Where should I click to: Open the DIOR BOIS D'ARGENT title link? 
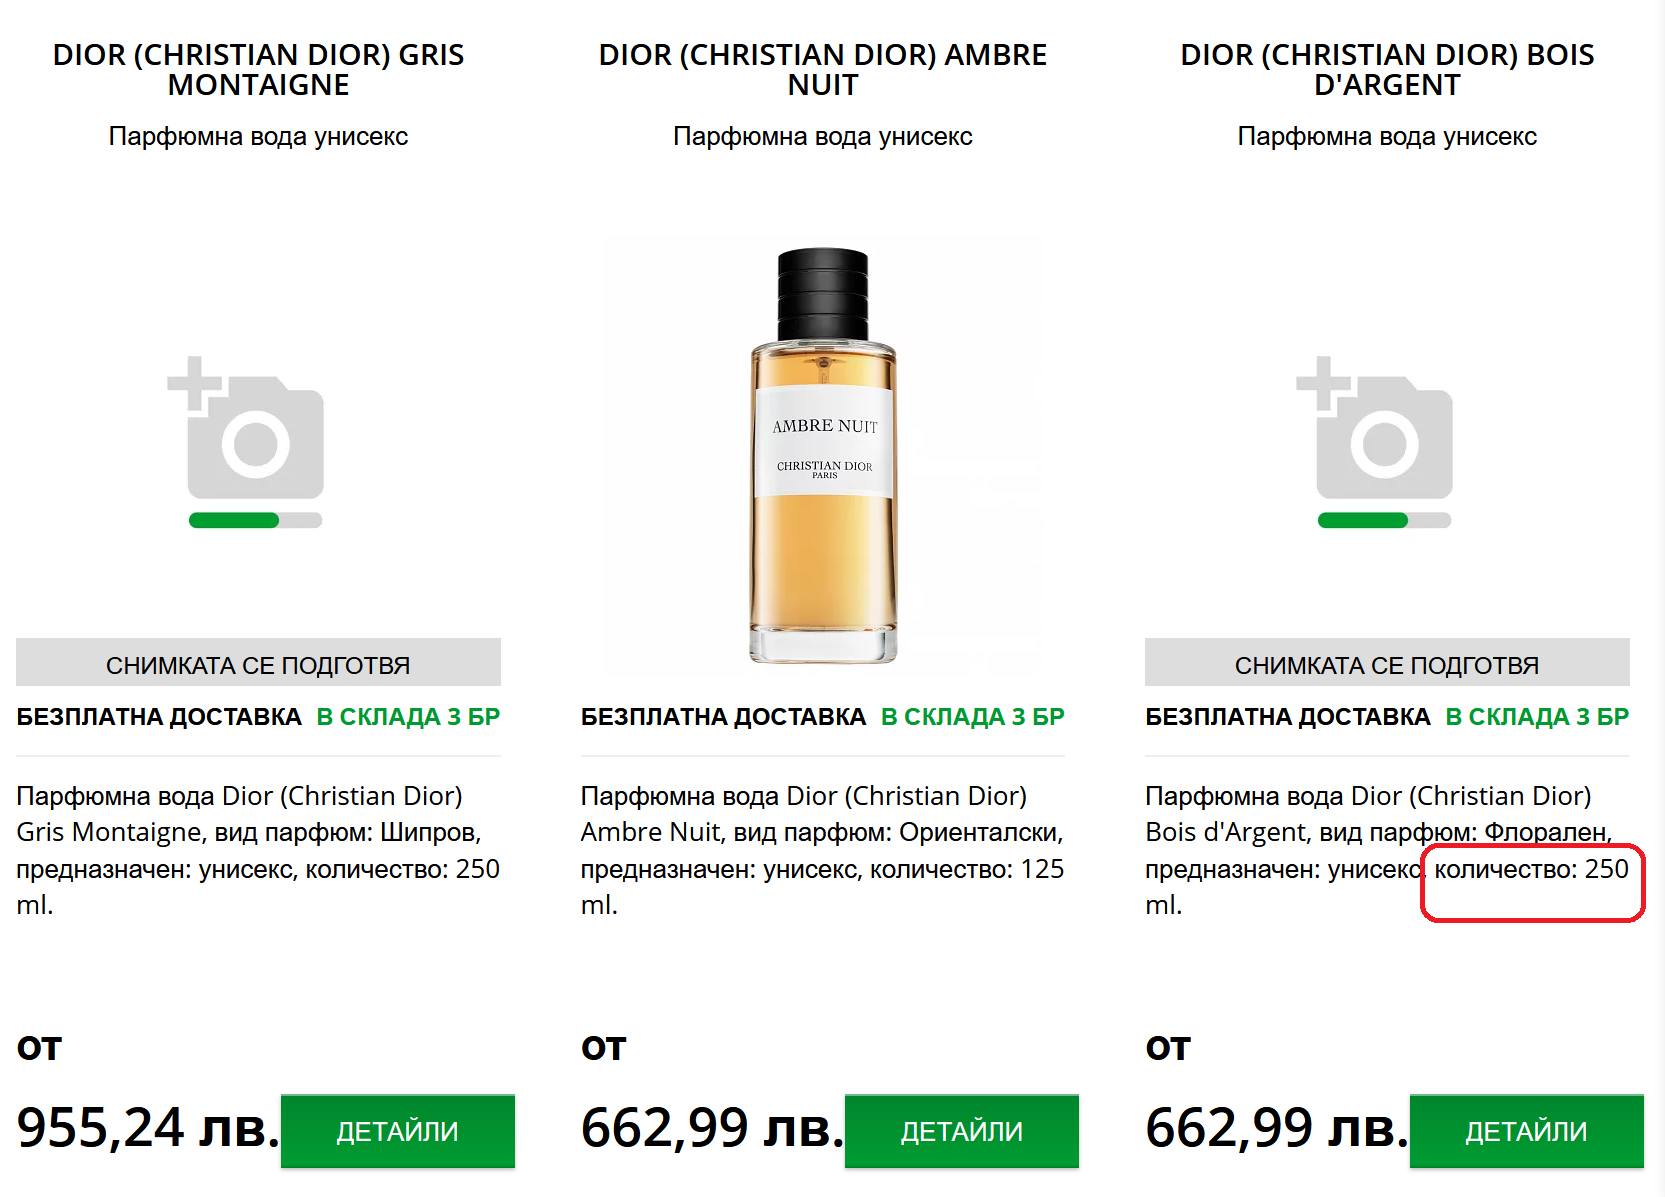tap(1387, 70)
